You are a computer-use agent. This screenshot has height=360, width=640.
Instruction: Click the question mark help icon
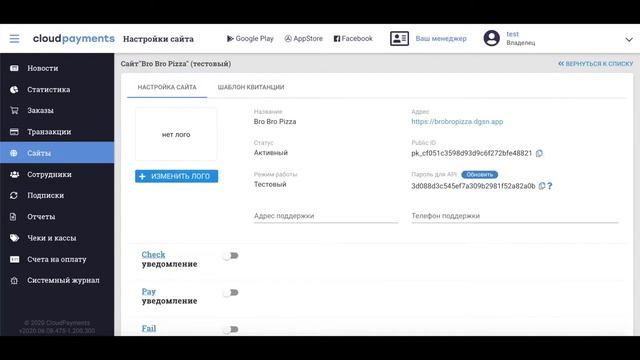click(x=550, y=186)
